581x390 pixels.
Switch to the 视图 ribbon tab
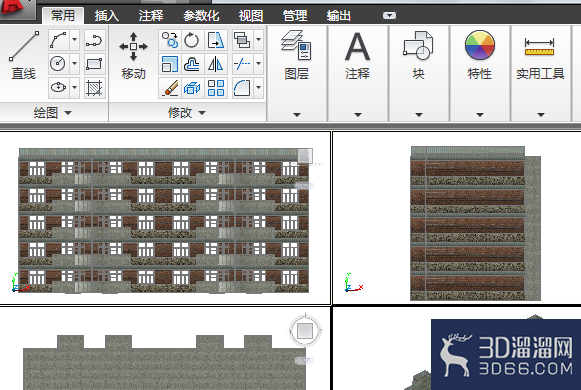251,16
